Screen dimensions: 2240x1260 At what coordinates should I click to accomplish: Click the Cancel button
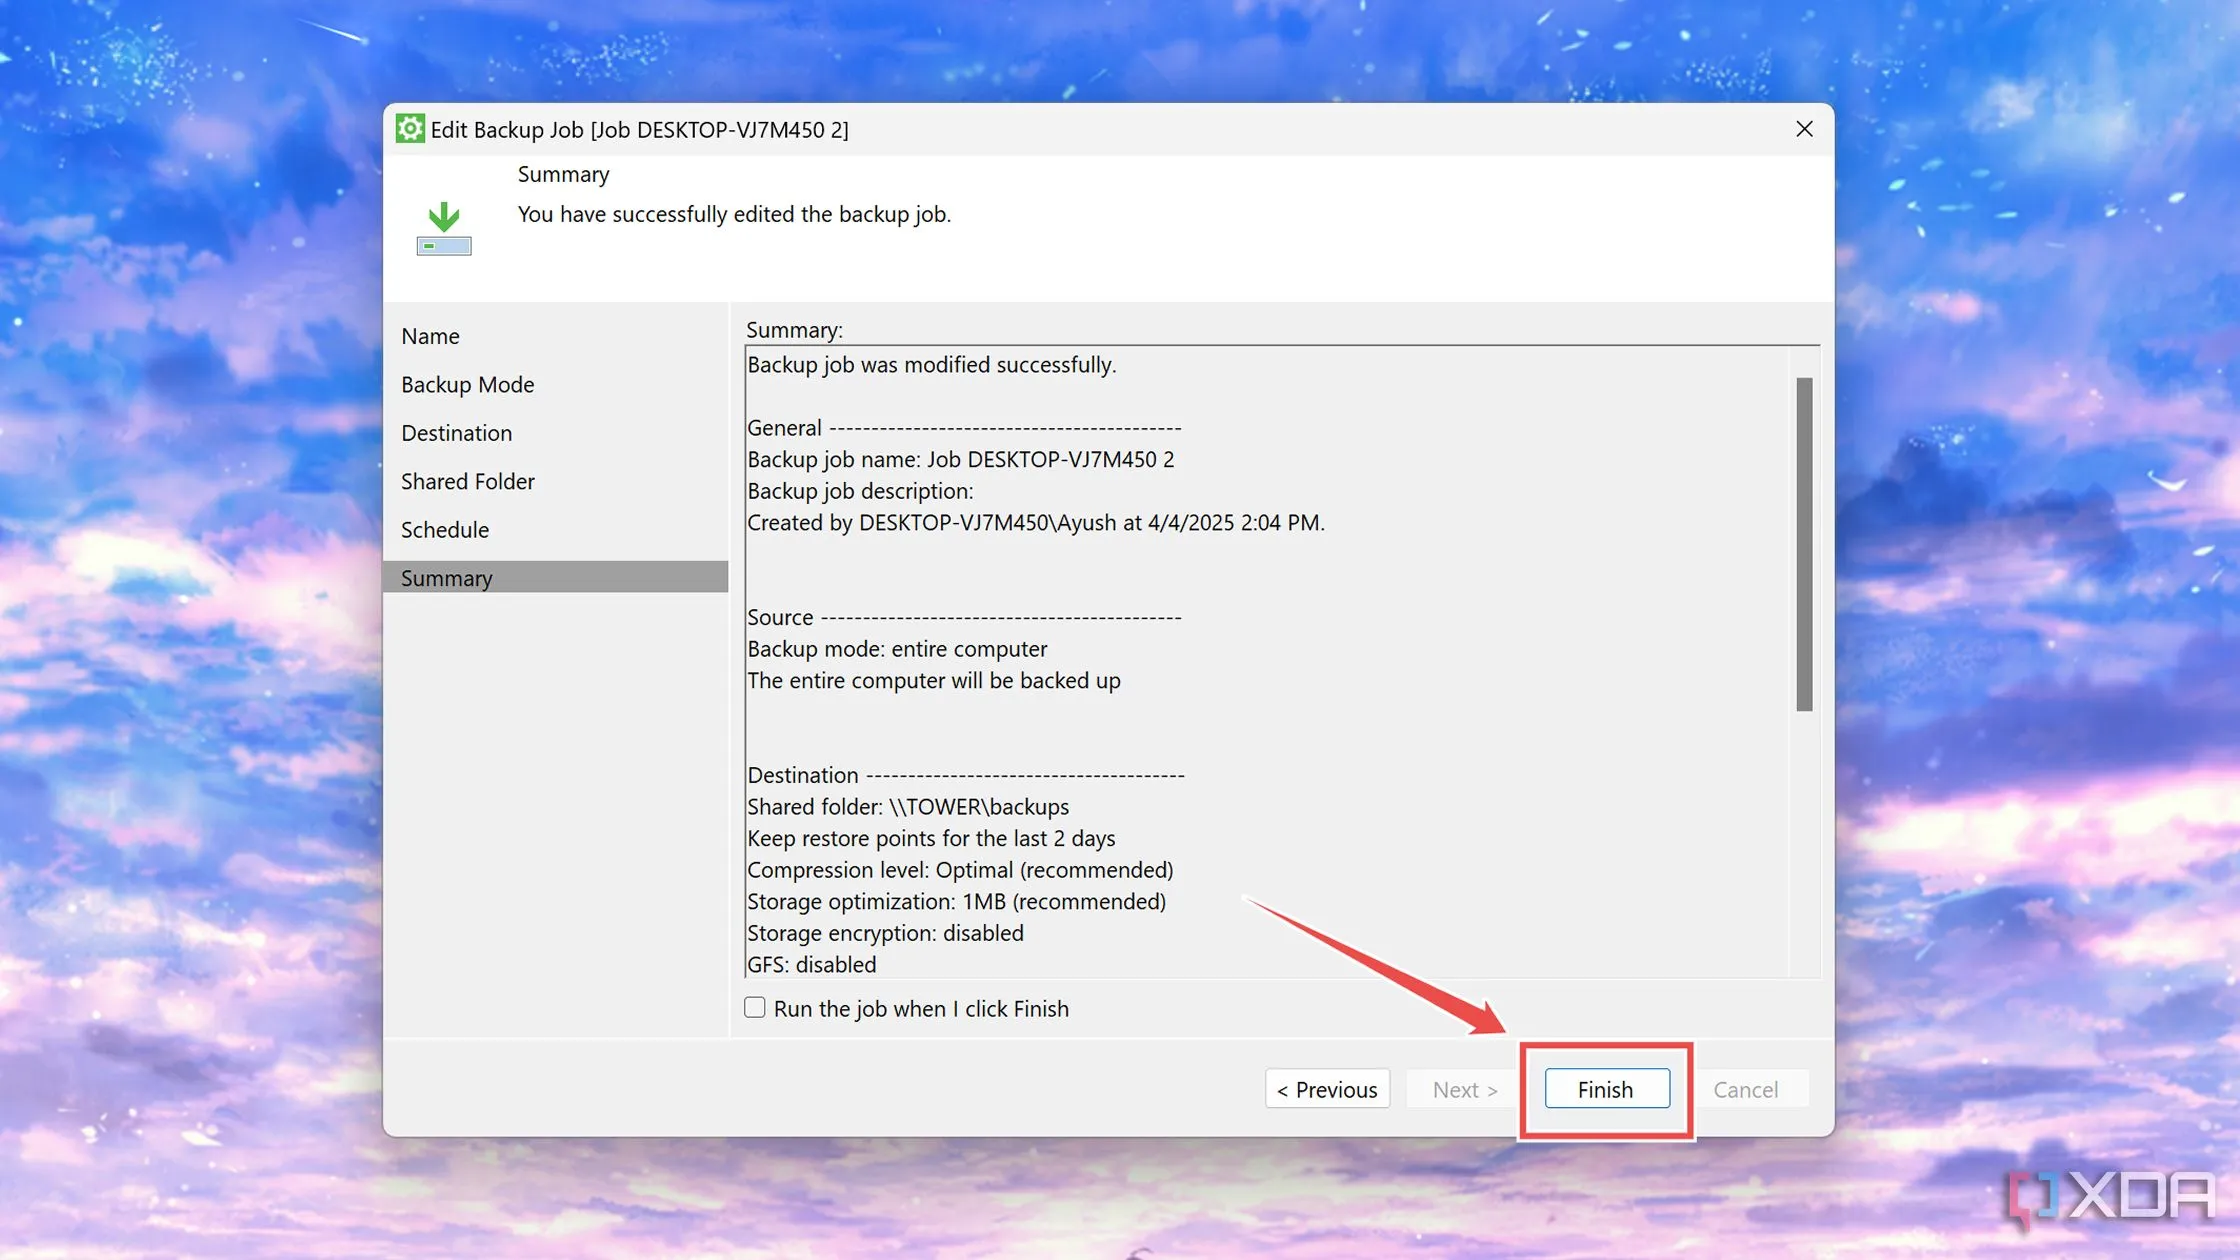(1745, 1089)
